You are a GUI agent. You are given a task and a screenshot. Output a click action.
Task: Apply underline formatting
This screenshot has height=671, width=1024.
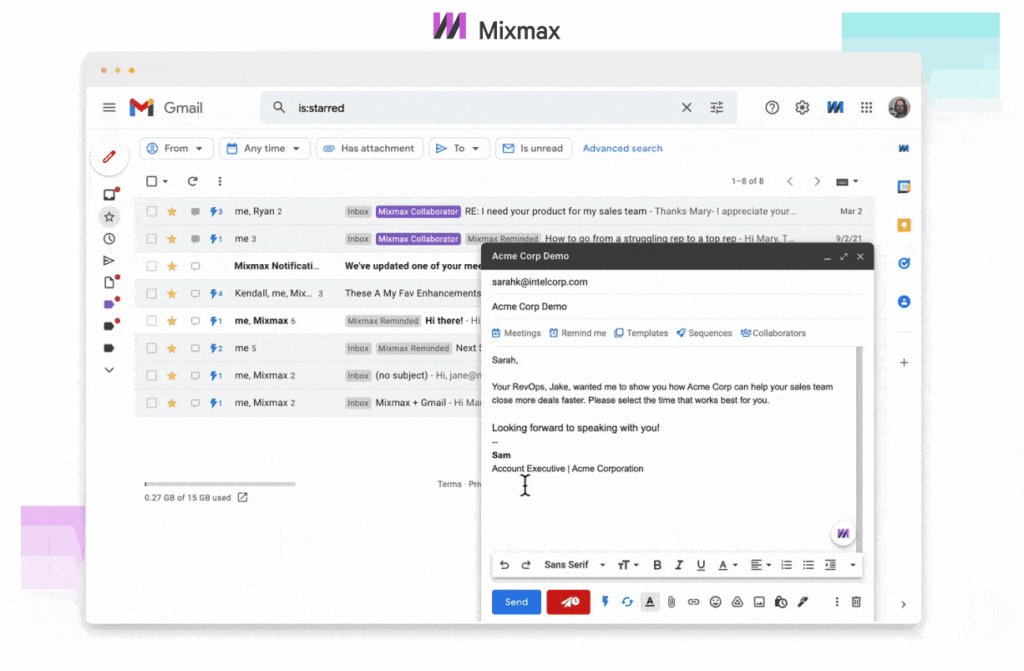(701, 565)
